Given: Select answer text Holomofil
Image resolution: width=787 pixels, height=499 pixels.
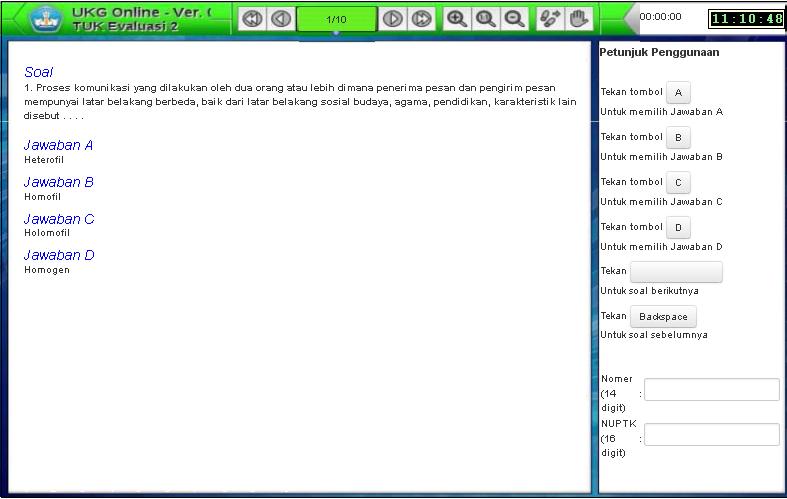Looking at the screenshot, I should point(47,233).
